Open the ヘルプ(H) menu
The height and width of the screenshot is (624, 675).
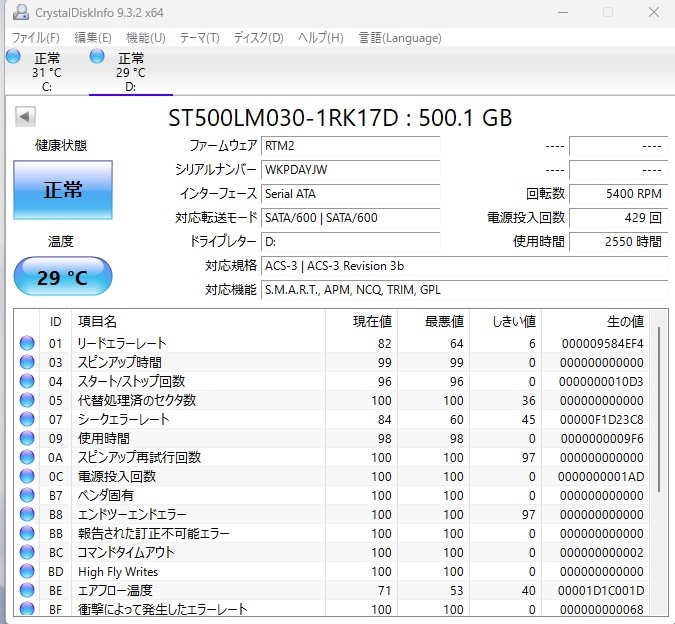[321, 38]
